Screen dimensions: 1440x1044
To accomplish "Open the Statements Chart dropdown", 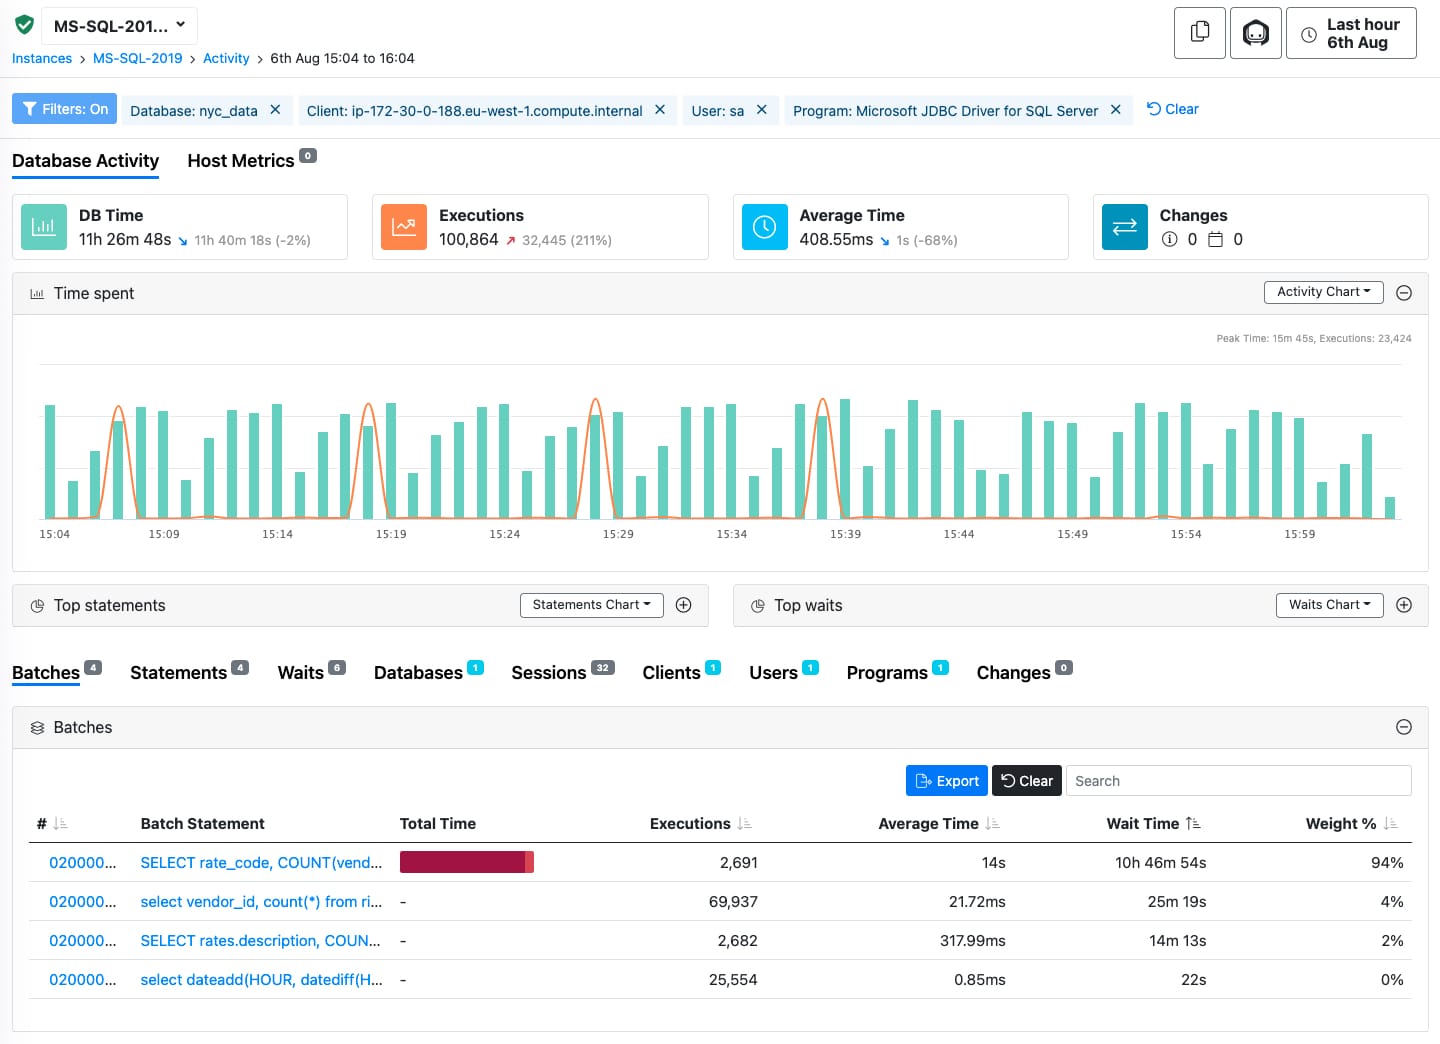I will point(591,605).
